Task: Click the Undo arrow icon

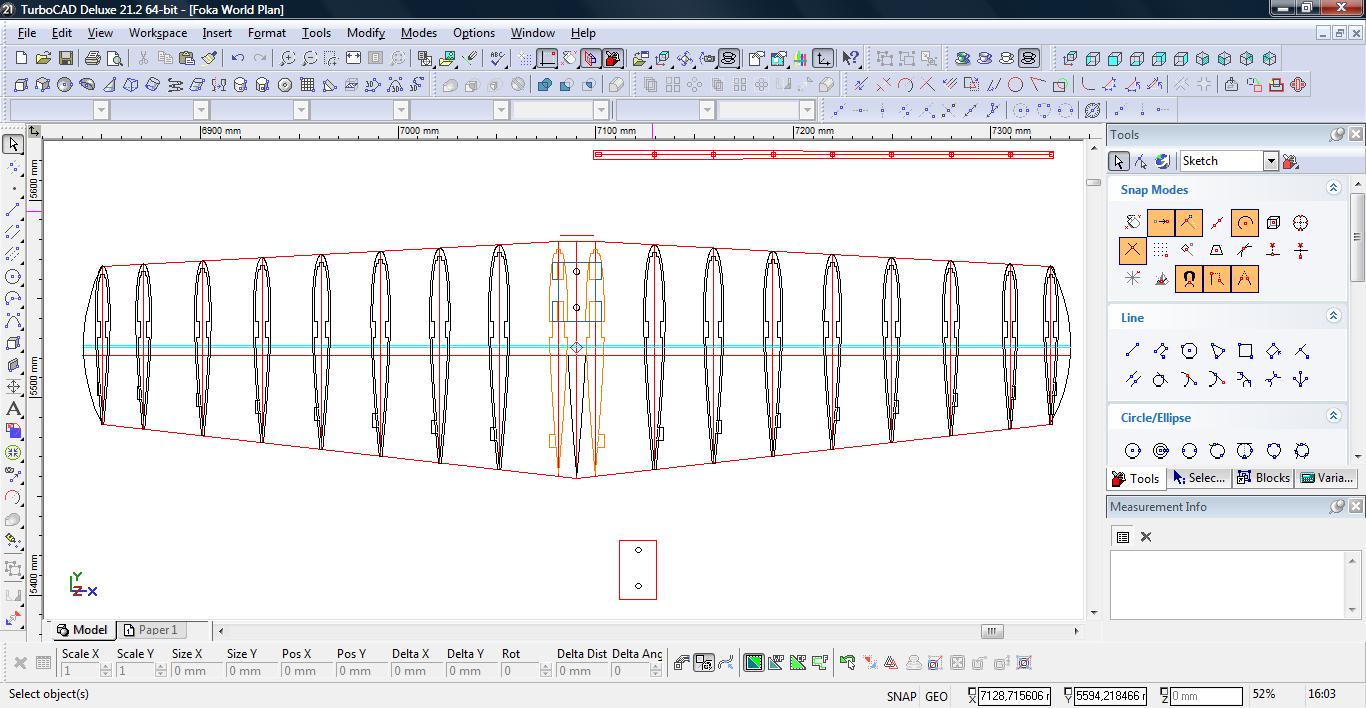Action: point(238,59)
